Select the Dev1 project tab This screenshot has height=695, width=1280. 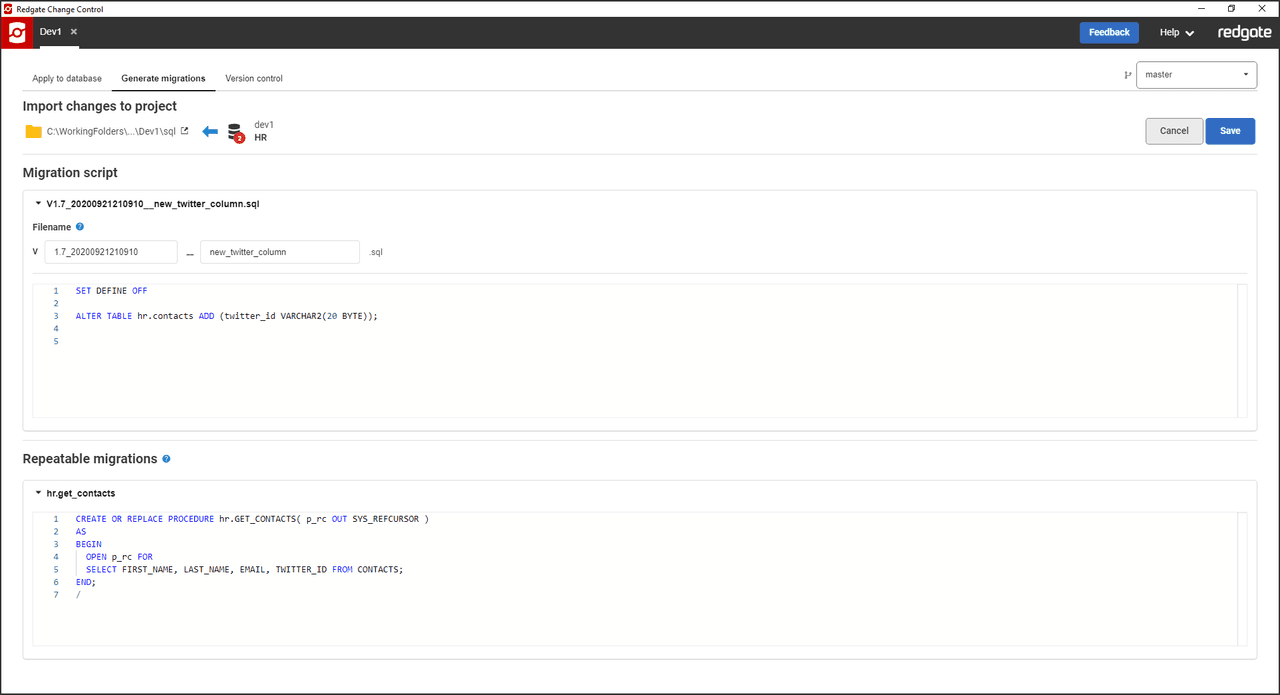point(50,32)
